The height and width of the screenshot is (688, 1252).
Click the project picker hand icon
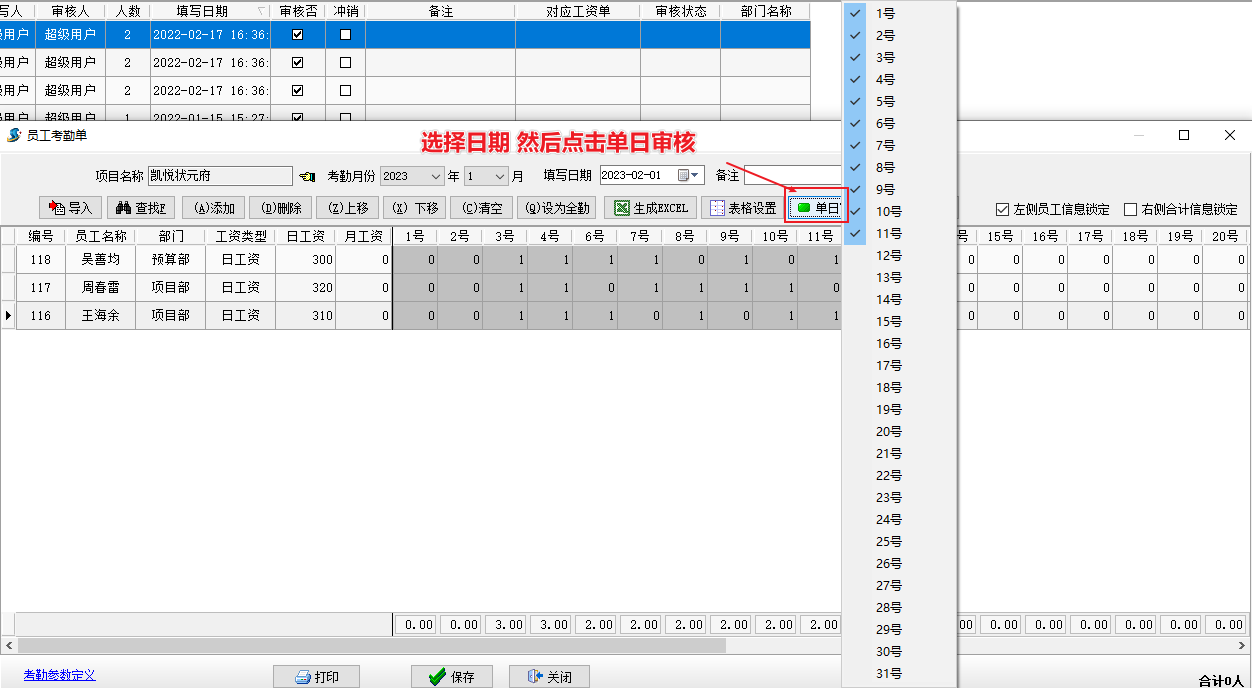(x=308, y=176)
